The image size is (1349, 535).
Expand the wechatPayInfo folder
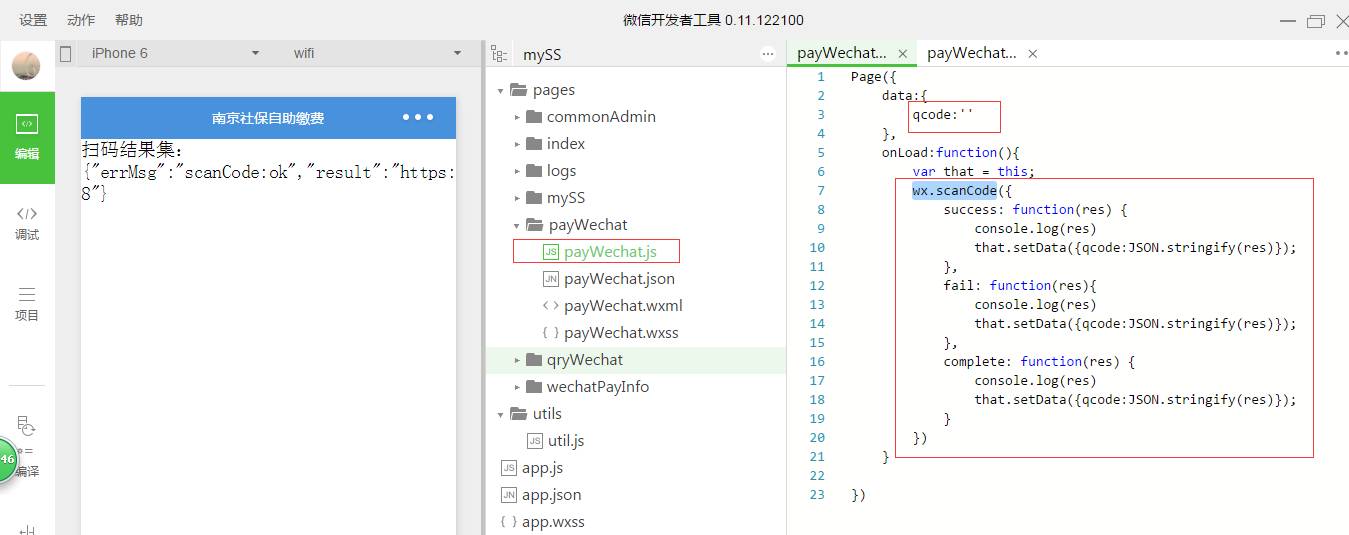click(517, 387)
